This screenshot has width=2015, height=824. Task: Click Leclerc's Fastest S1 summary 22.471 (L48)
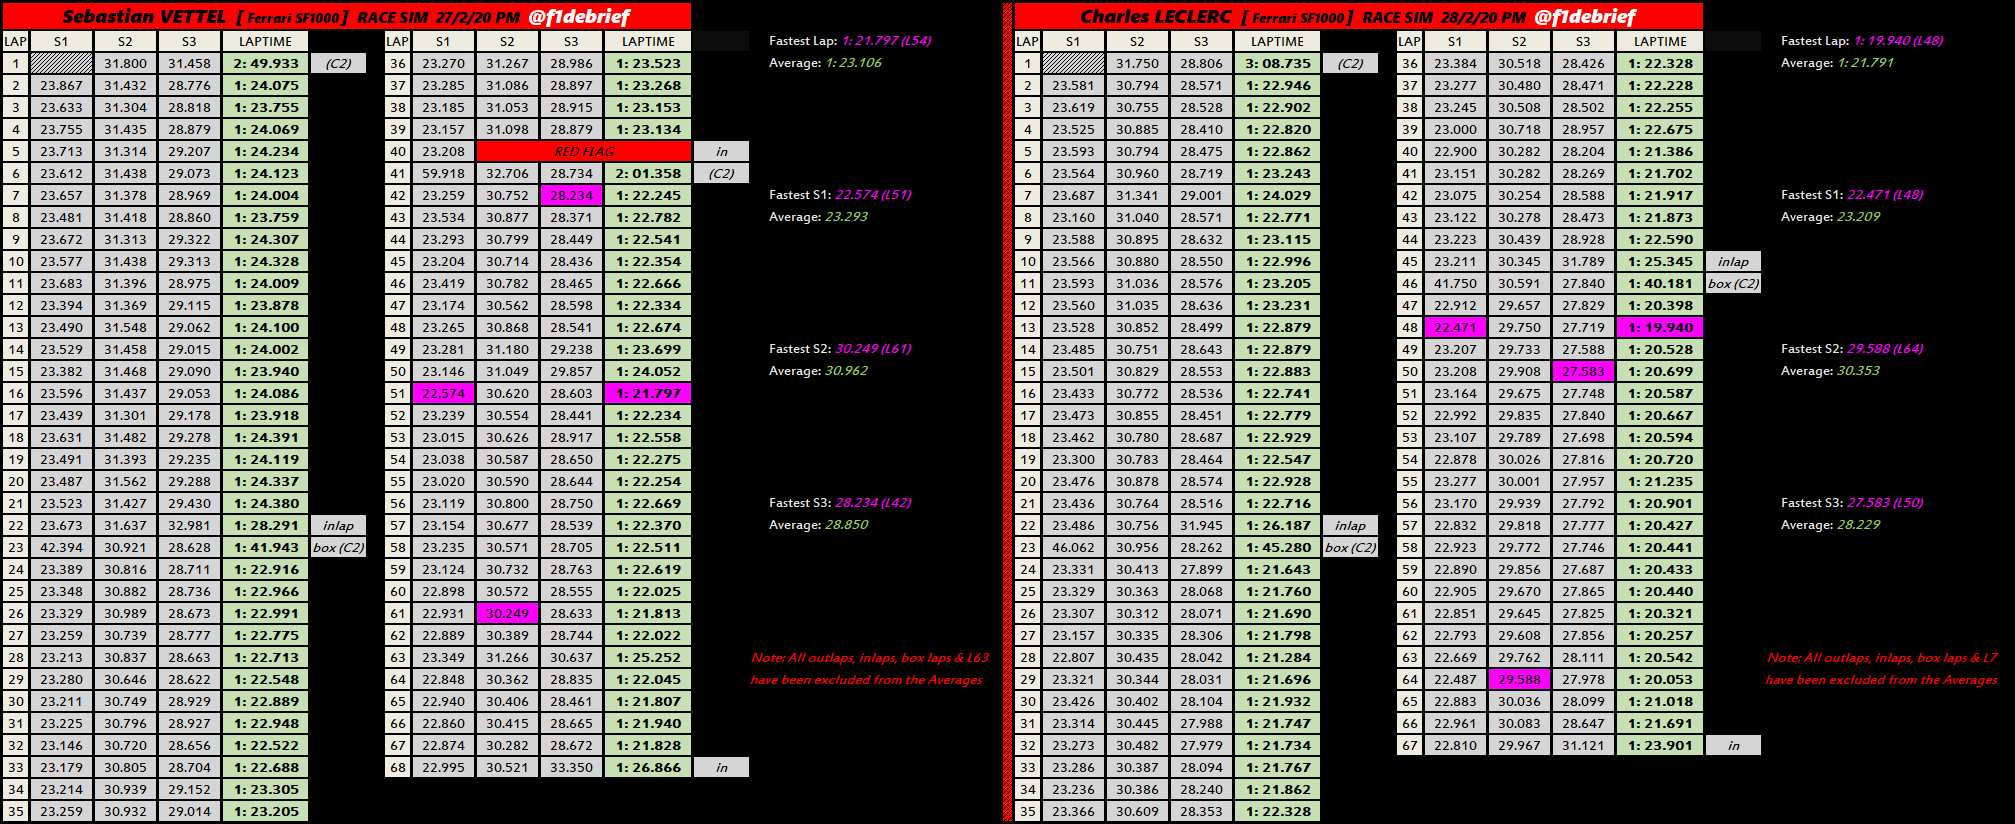1885,195
